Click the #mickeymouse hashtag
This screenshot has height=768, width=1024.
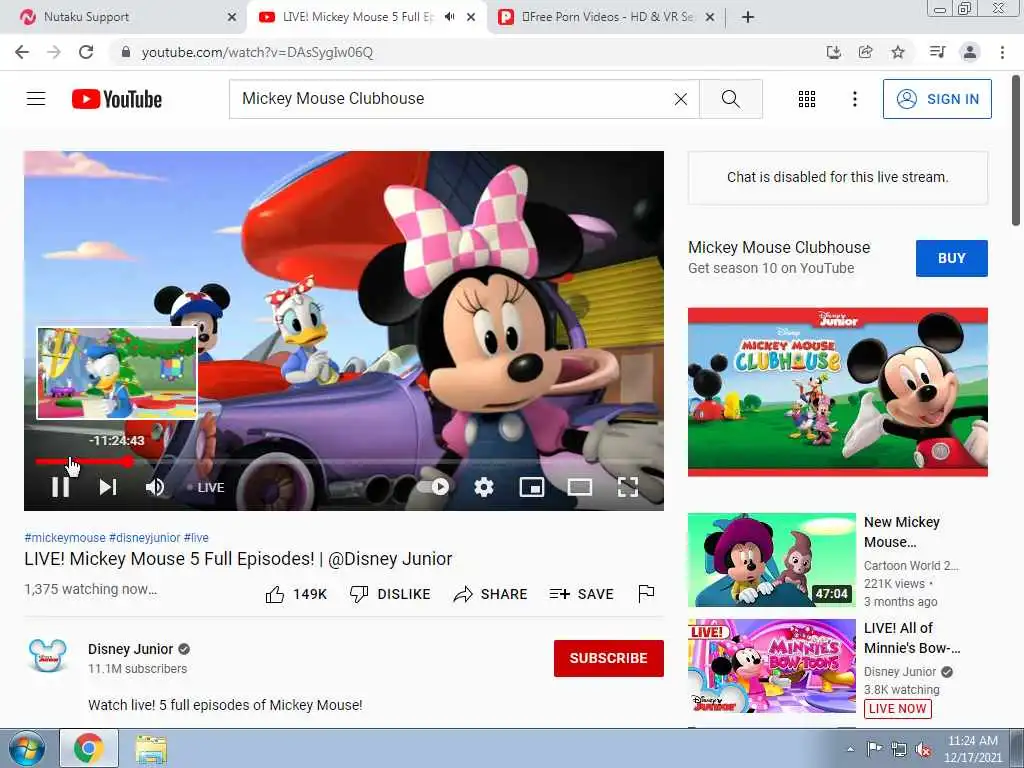(65, 538)
